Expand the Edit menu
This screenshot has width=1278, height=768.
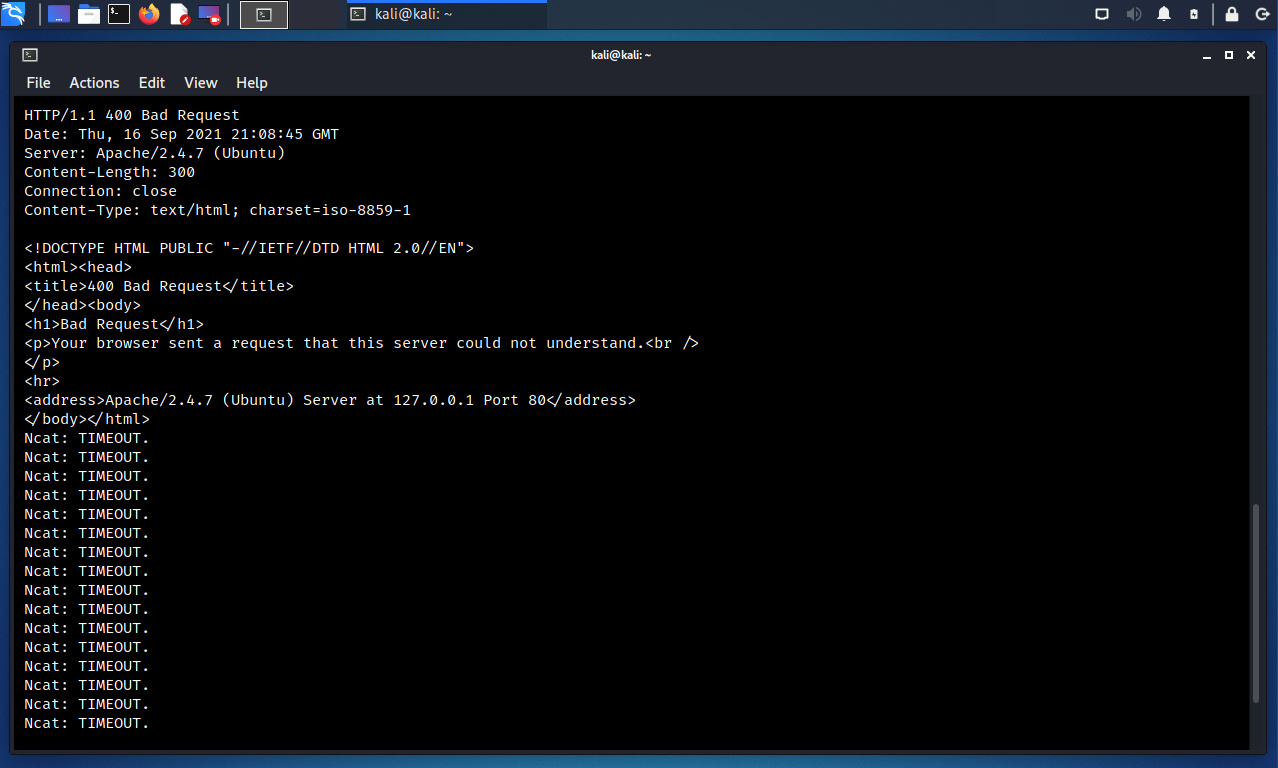click(x=152, y=83)
